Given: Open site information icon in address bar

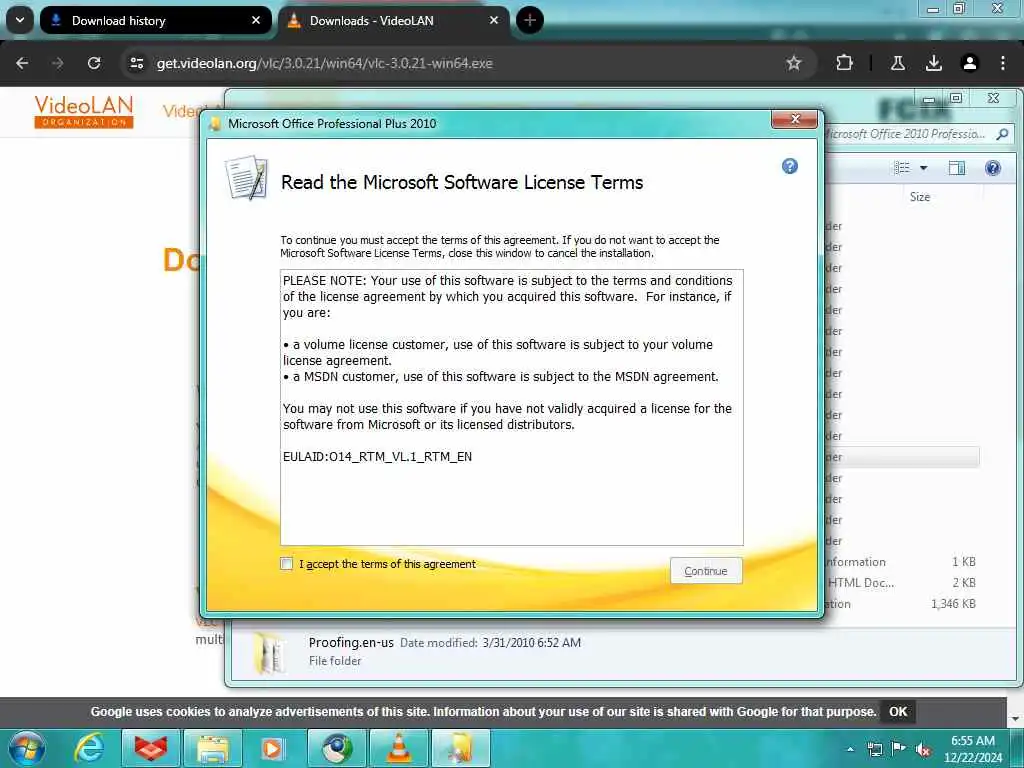Looking at the screenshot, I should click(x=136, y=63).
